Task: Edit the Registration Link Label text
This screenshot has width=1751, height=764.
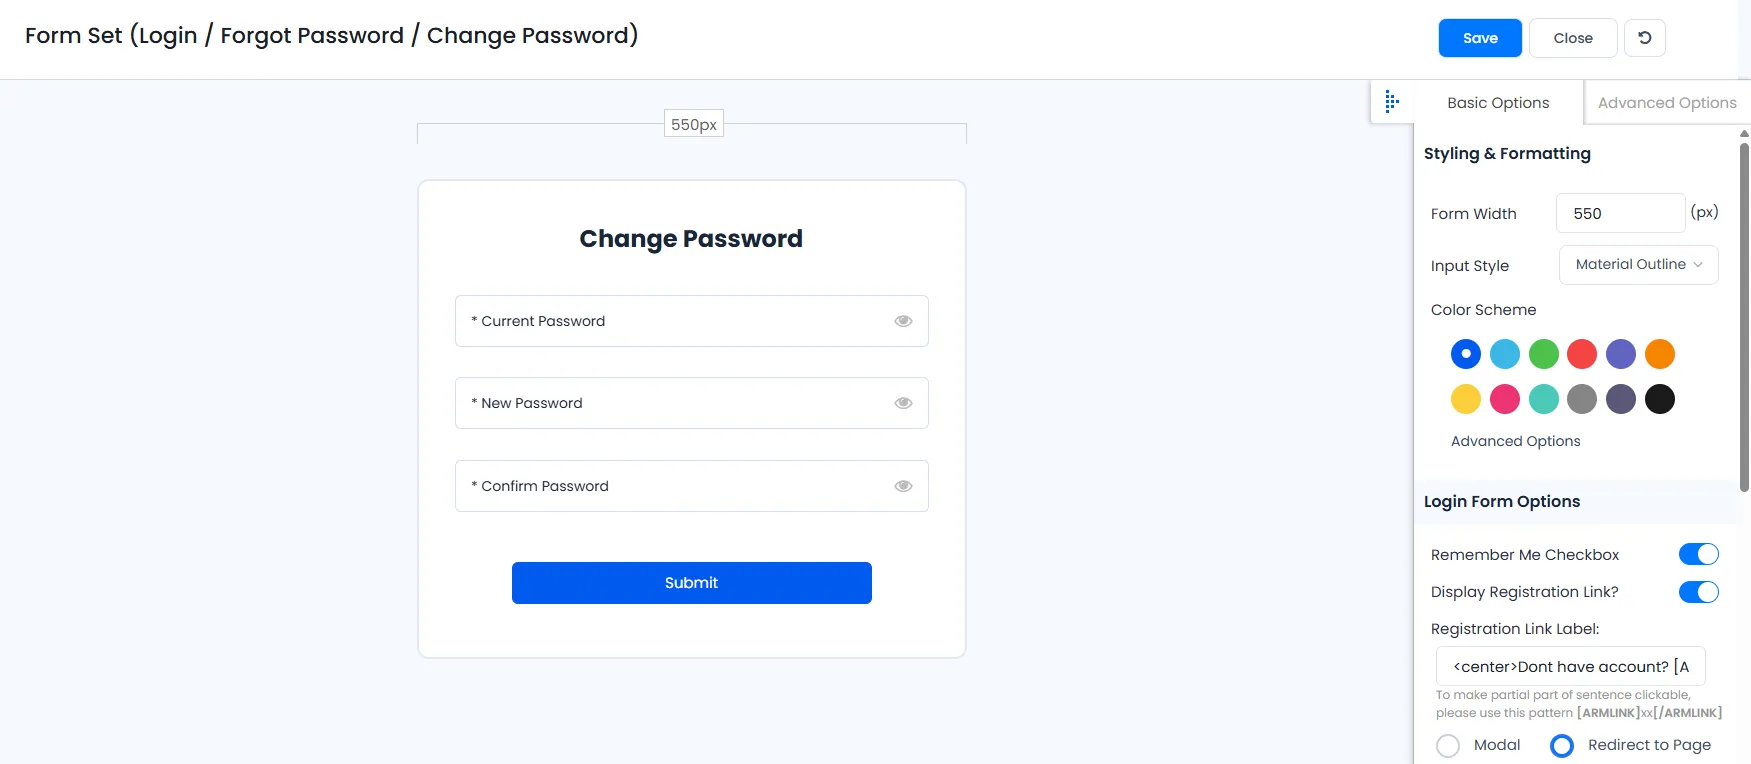Action: click(x=1569, y=666)
